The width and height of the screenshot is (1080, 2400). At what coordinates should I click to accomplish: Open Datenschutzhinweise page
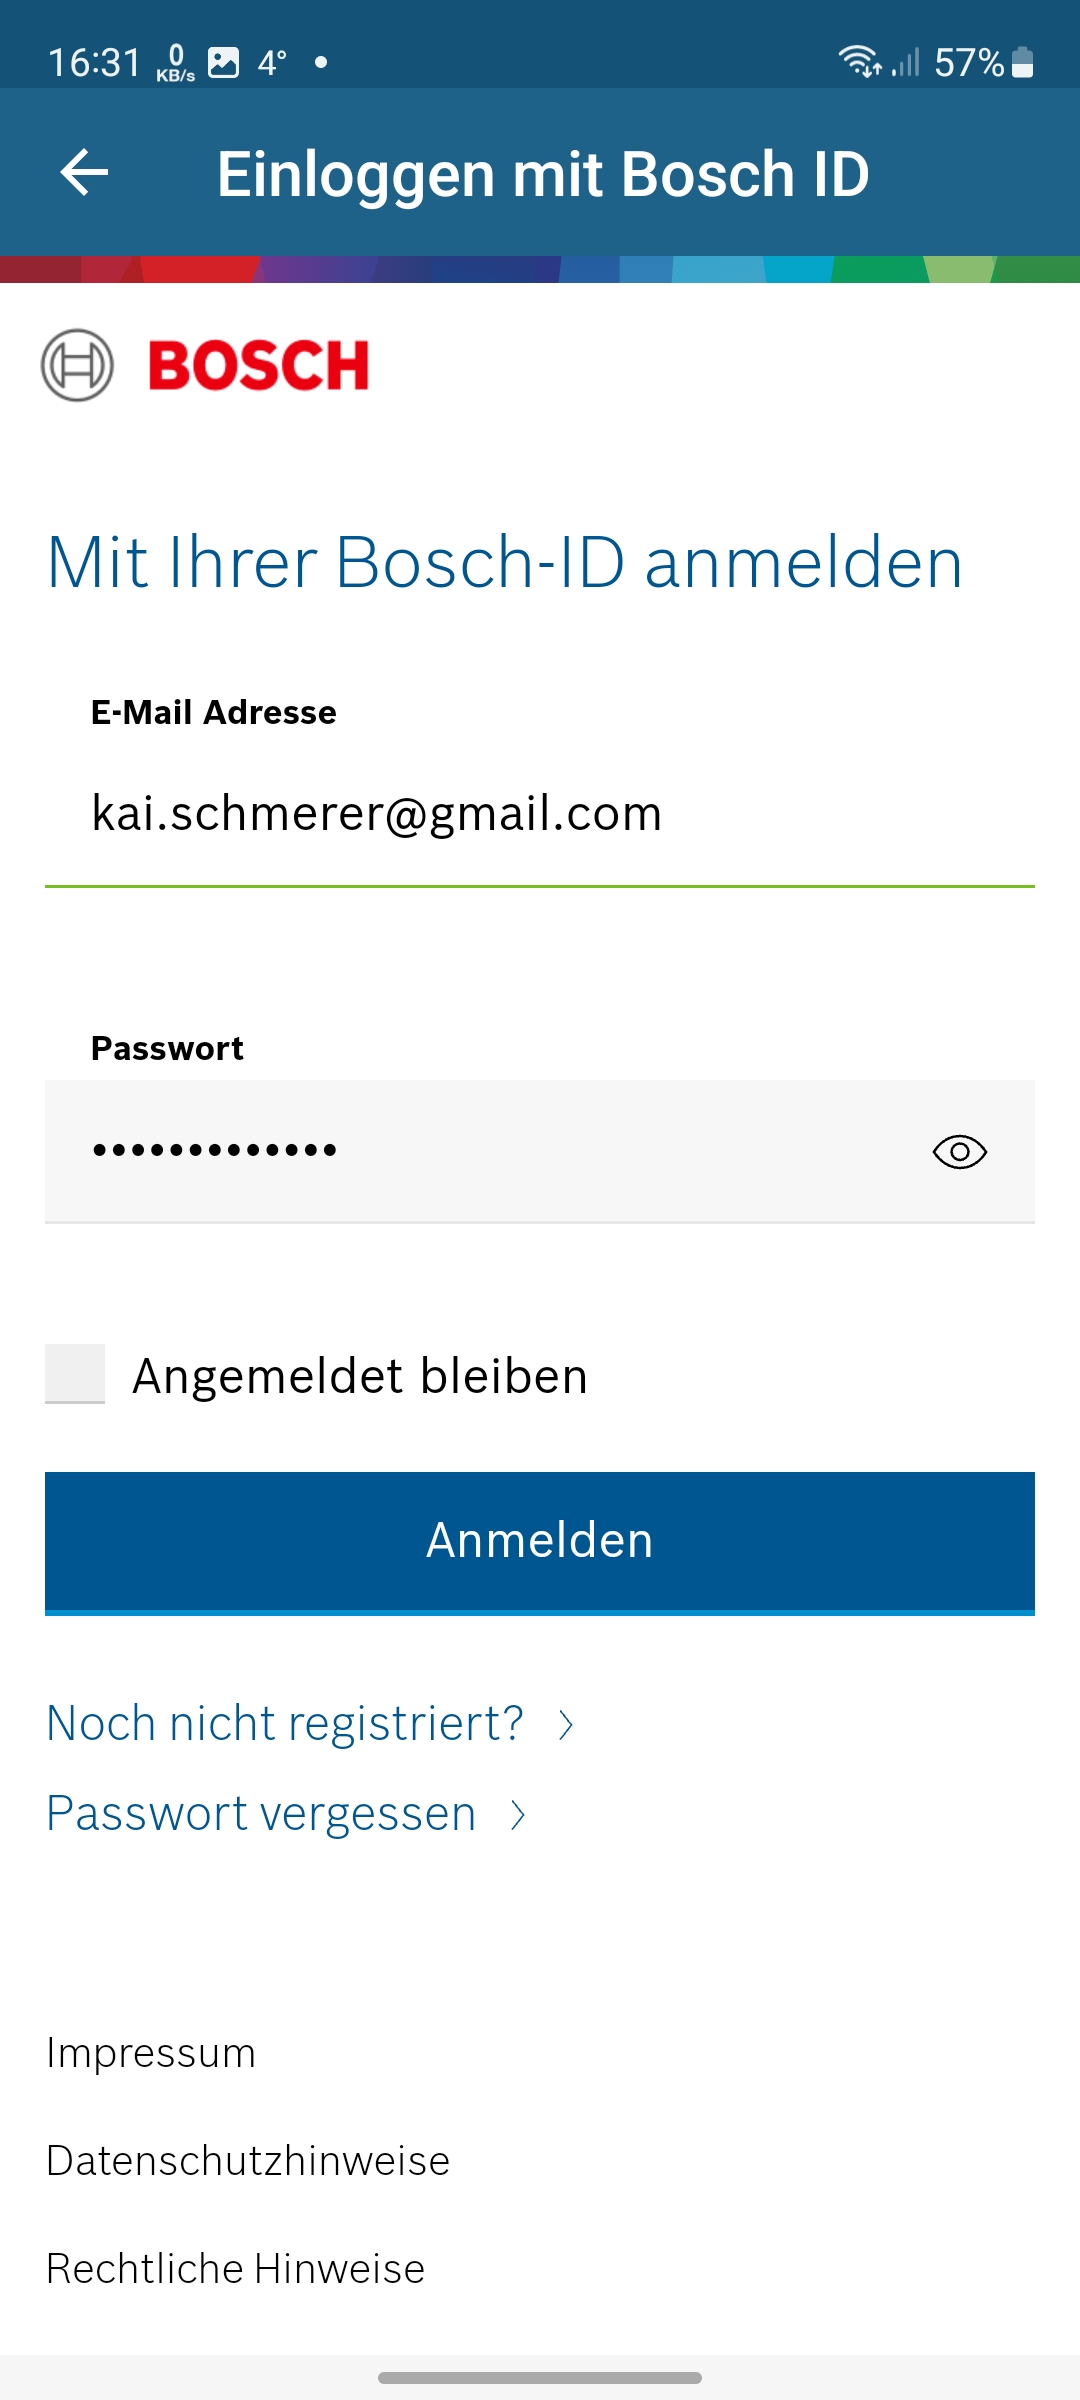[248, 2161]
